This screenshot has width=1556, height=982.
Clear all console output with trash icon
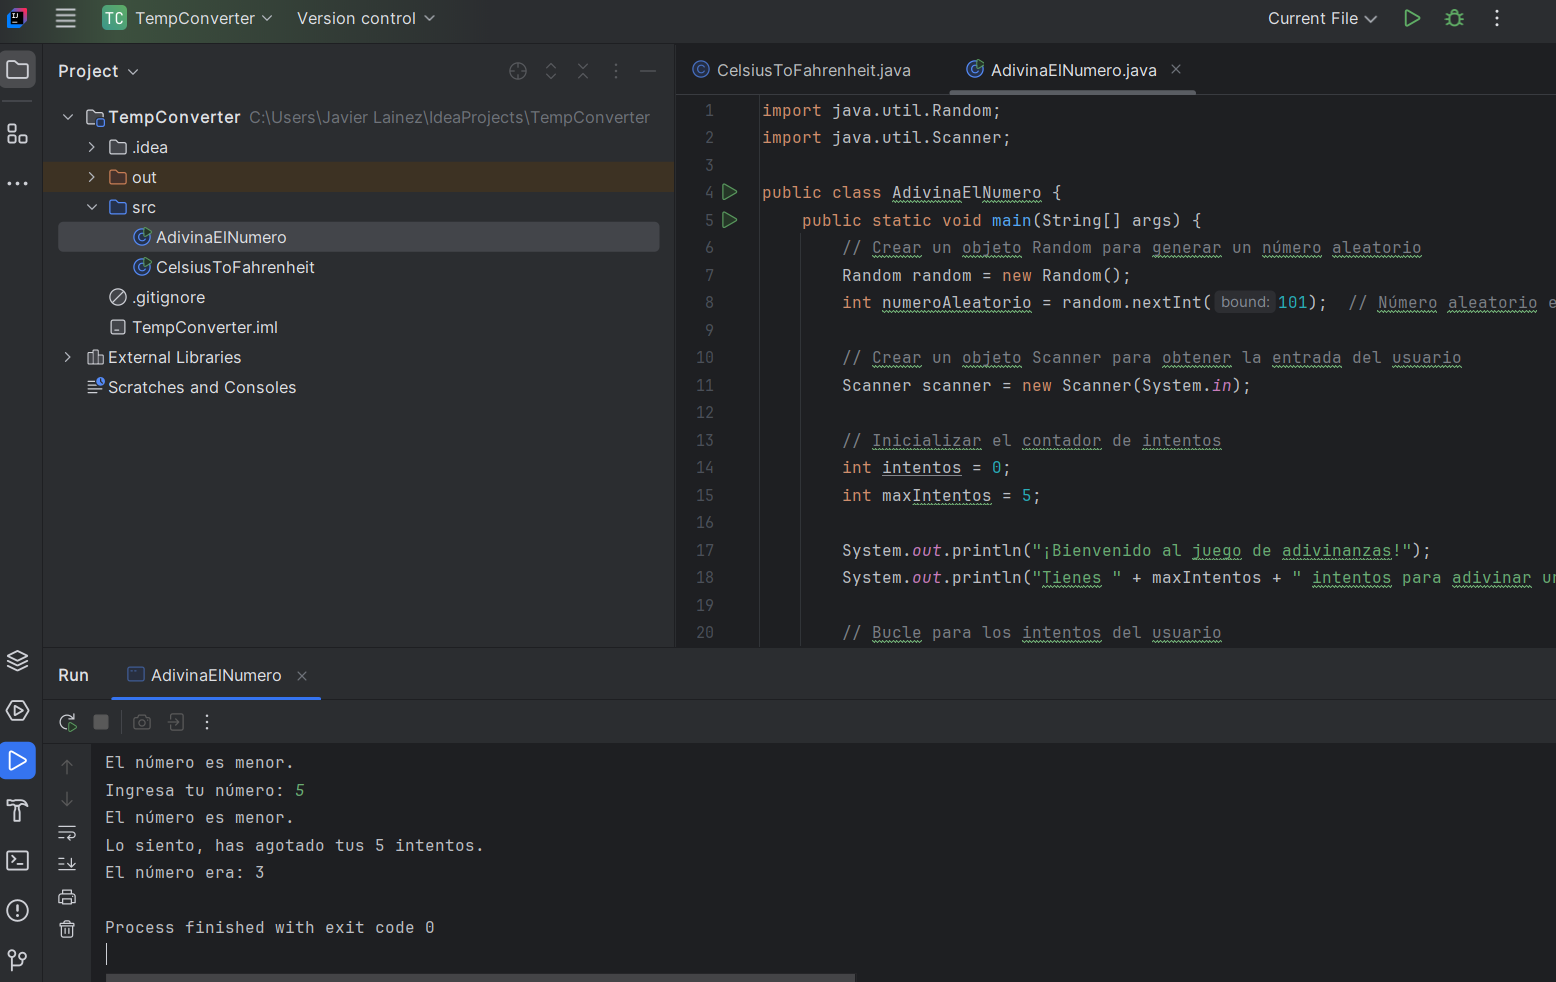coord(67,929)
